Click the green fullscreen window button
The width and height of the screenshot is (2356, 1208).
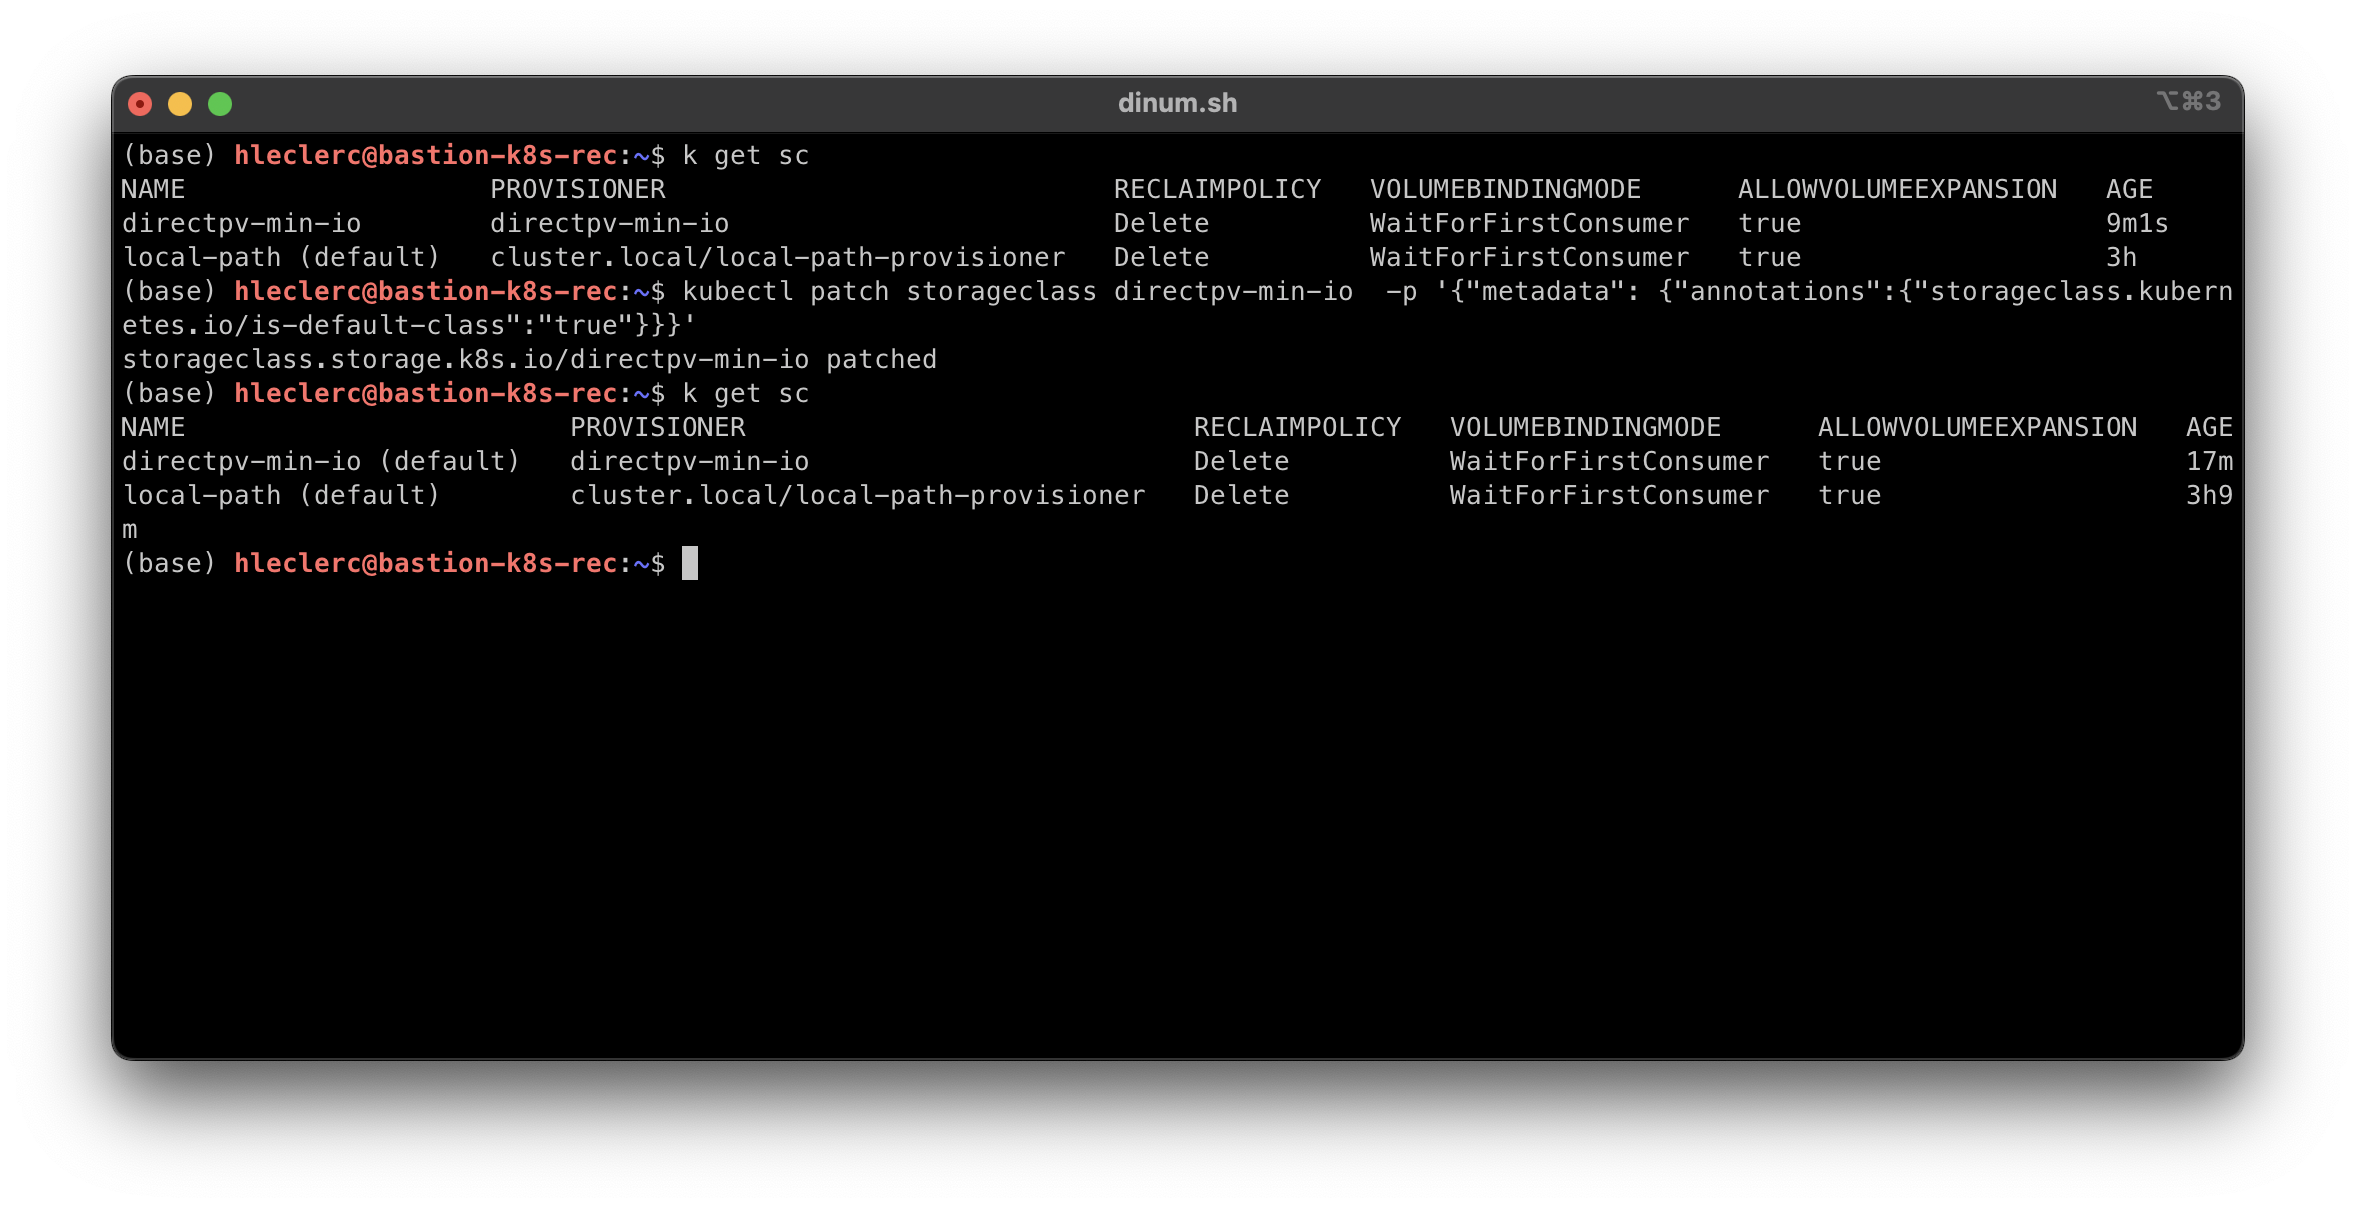tap(220, 104)
